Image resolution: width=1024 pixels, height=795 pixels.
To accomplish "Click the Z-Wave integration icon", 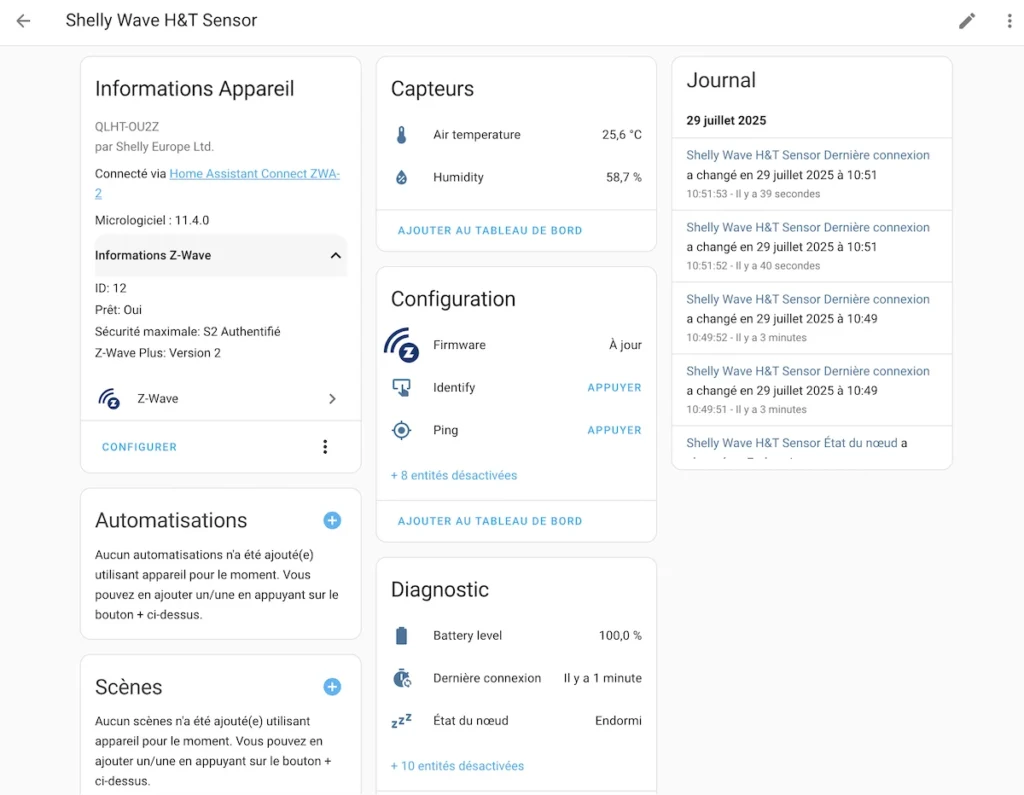I will point(108,398).
